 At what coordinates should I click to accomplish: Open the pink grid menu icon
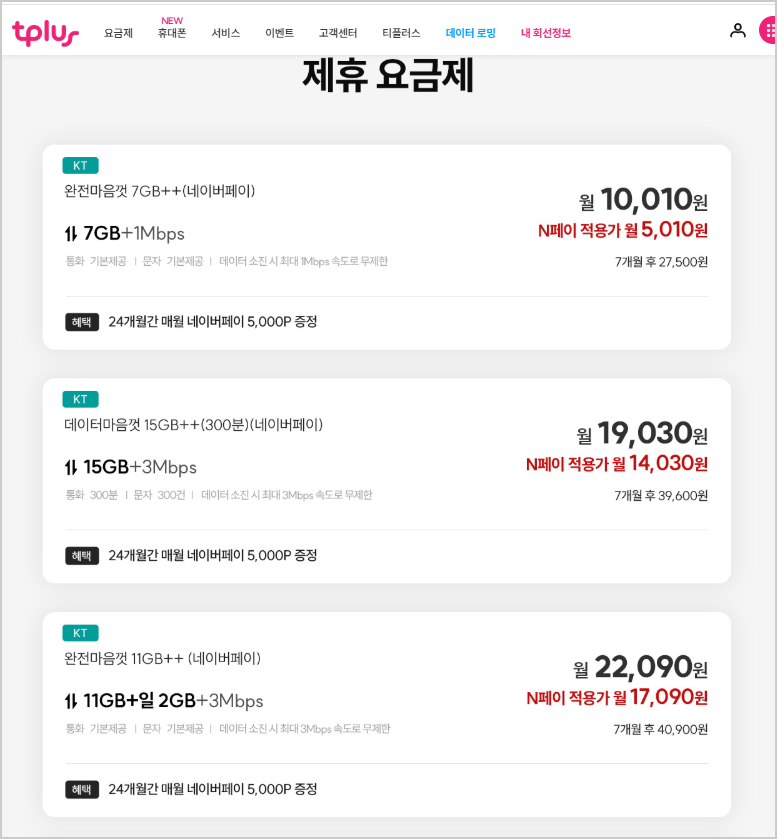coord(769,31)
